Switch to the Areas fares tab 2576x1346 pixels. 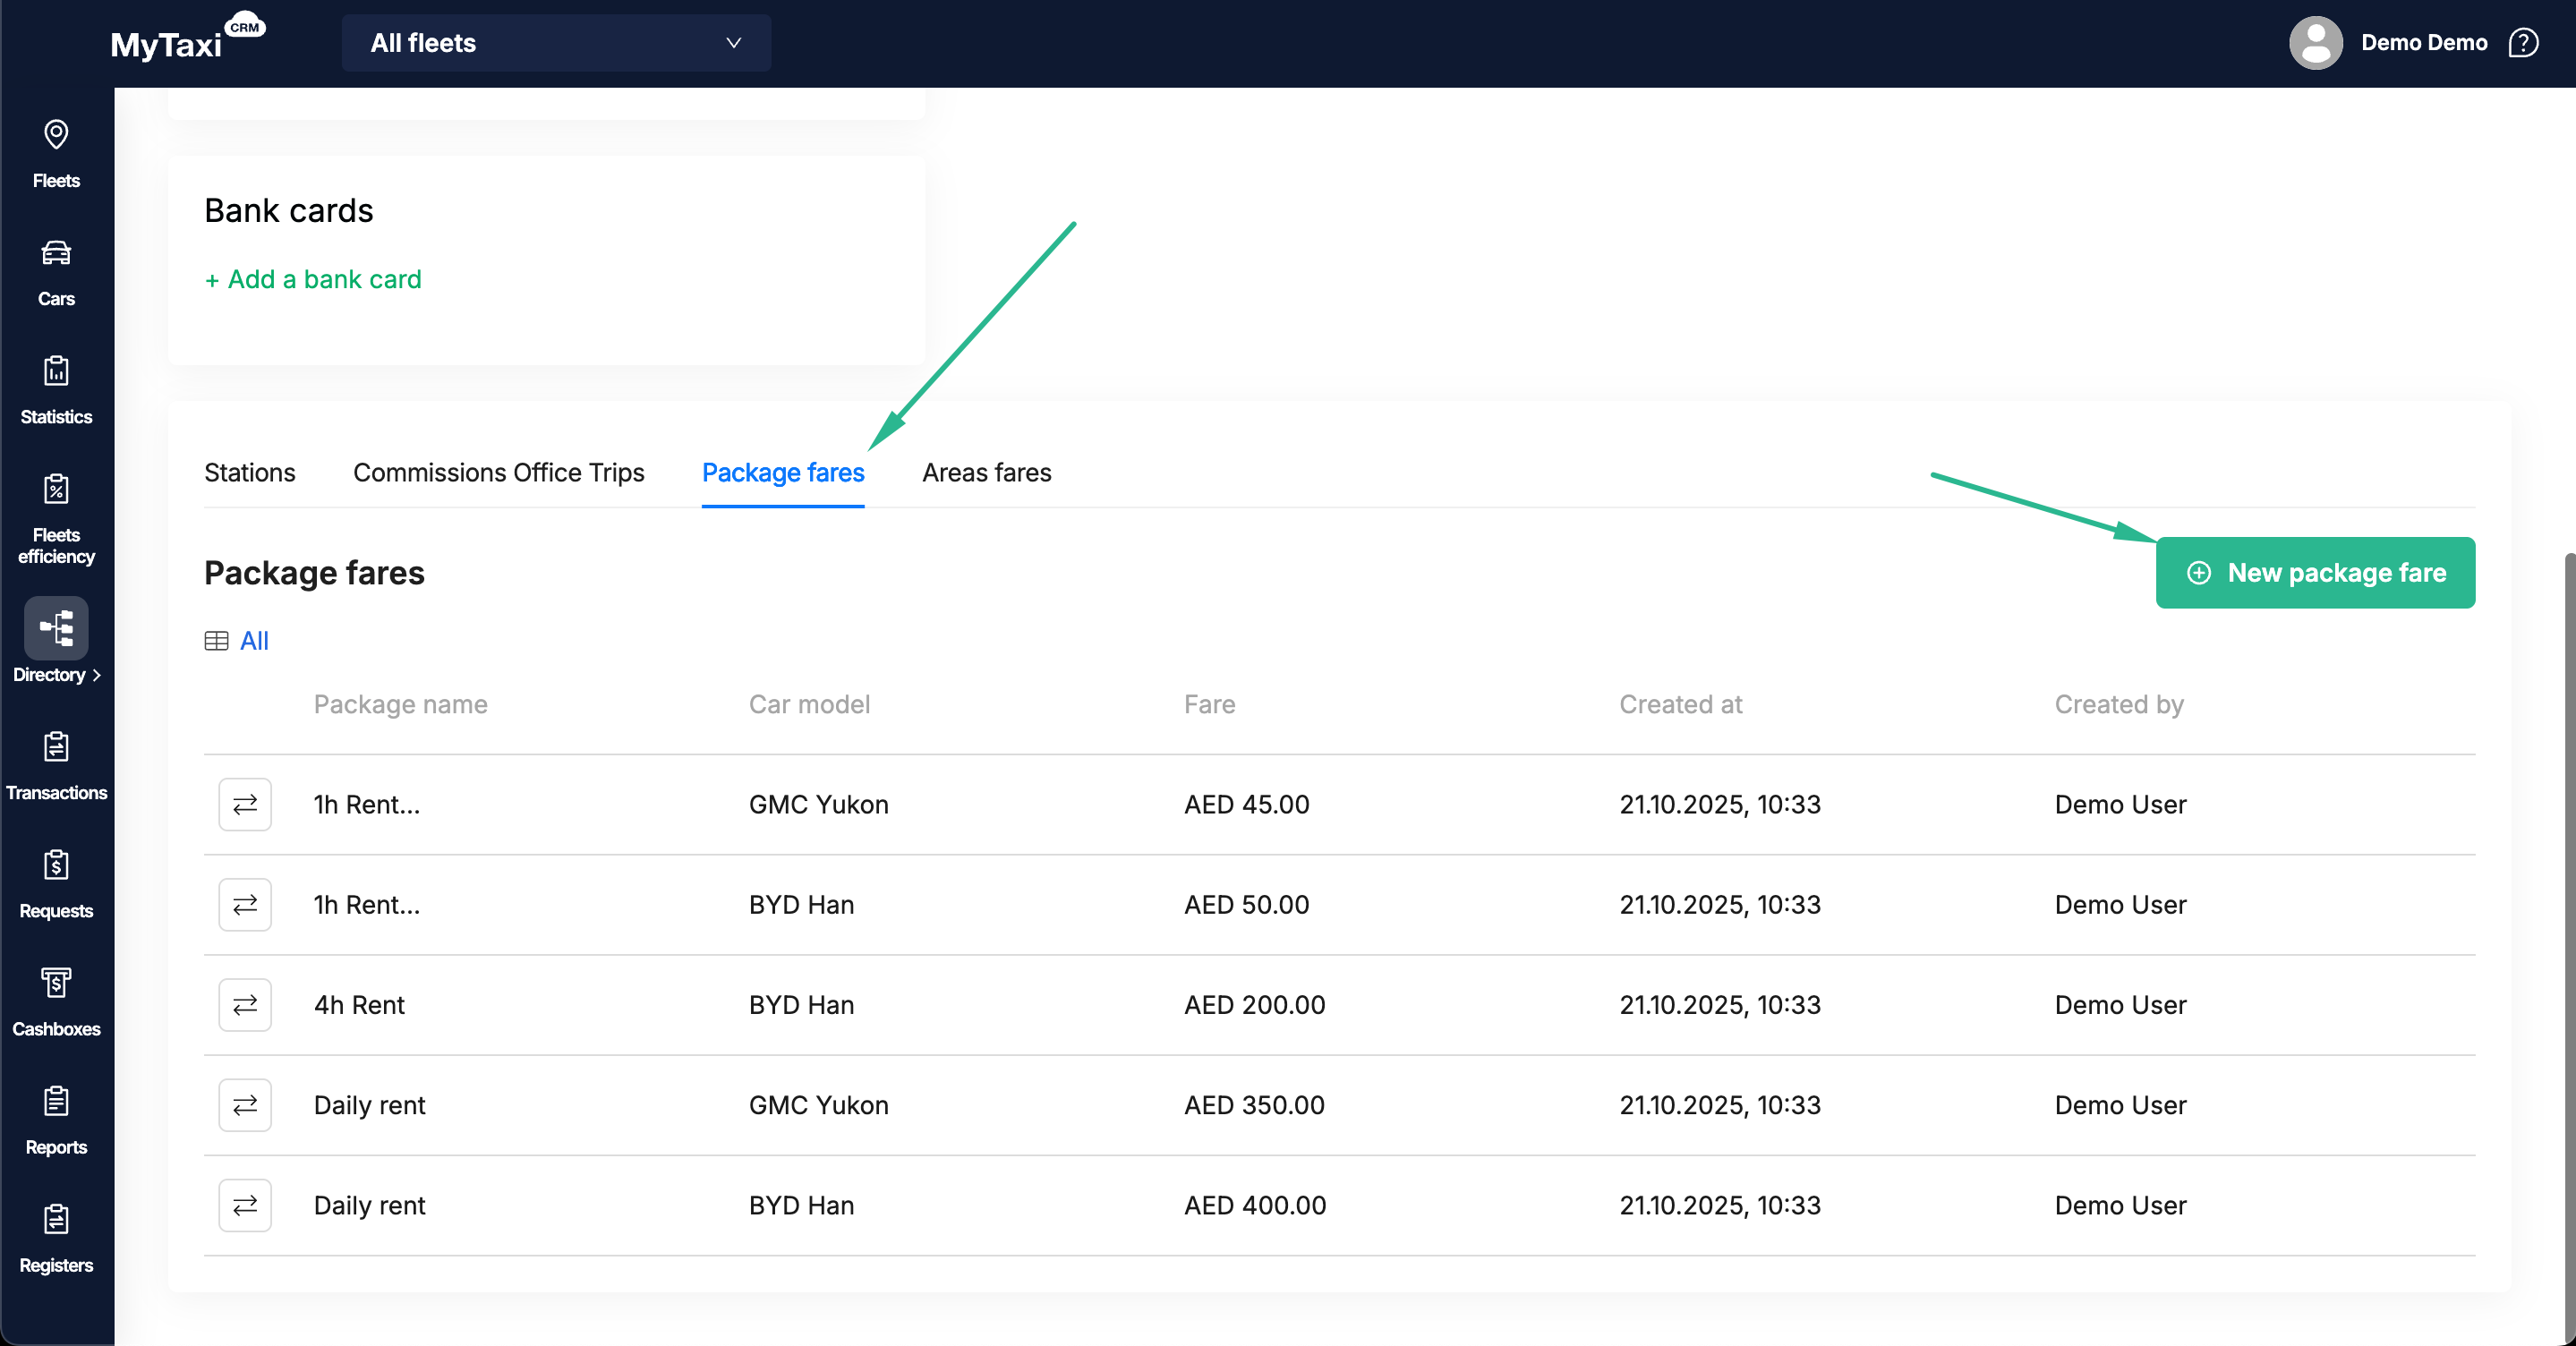(x=986, y=472)
